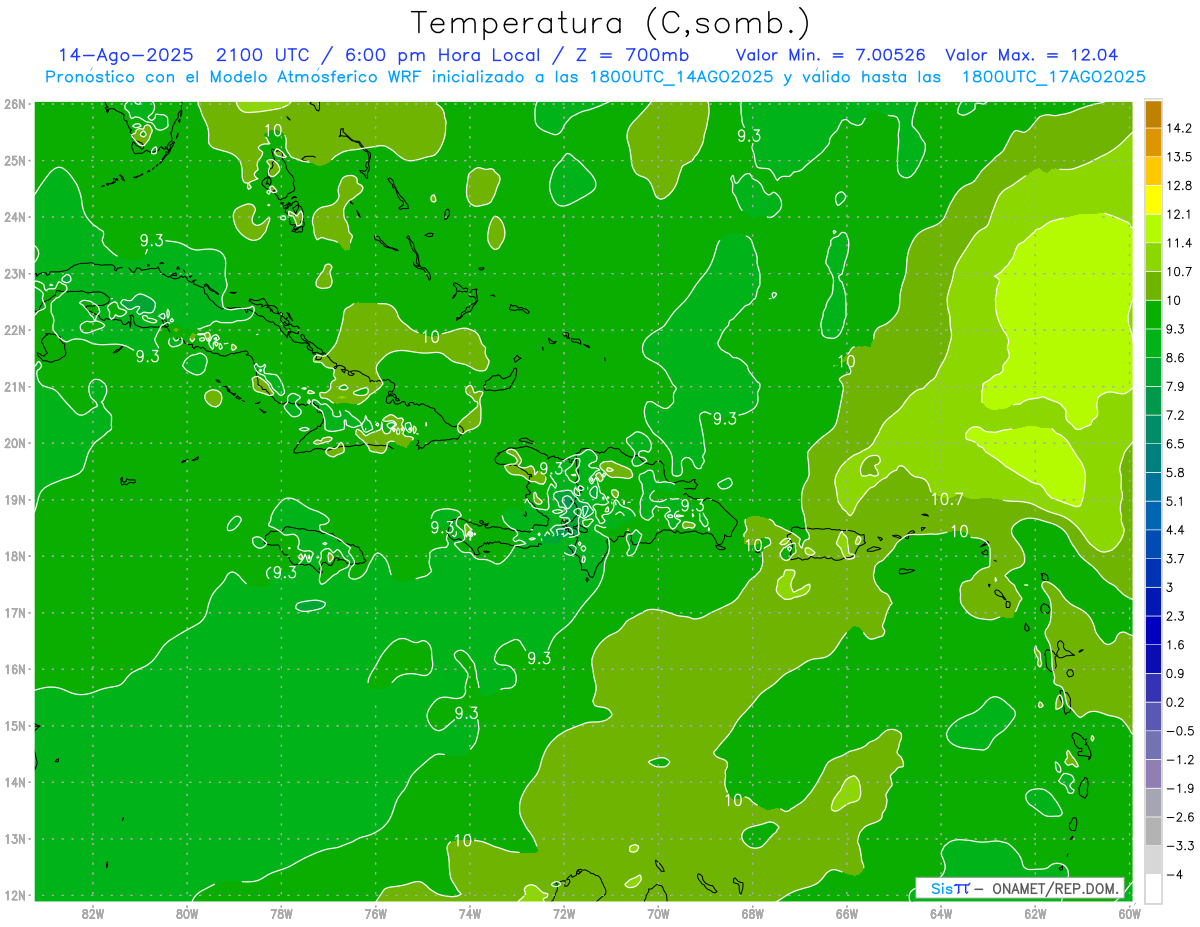Click the 7.9 color scale label

pos(1176,387)
